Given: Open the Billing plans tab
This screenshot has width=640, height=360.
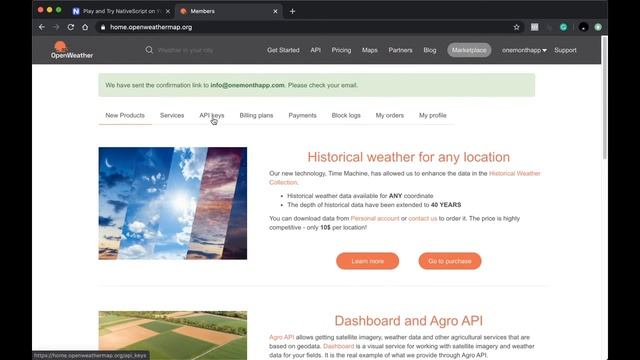Looking at the screenshot, I should pos(256,116).
